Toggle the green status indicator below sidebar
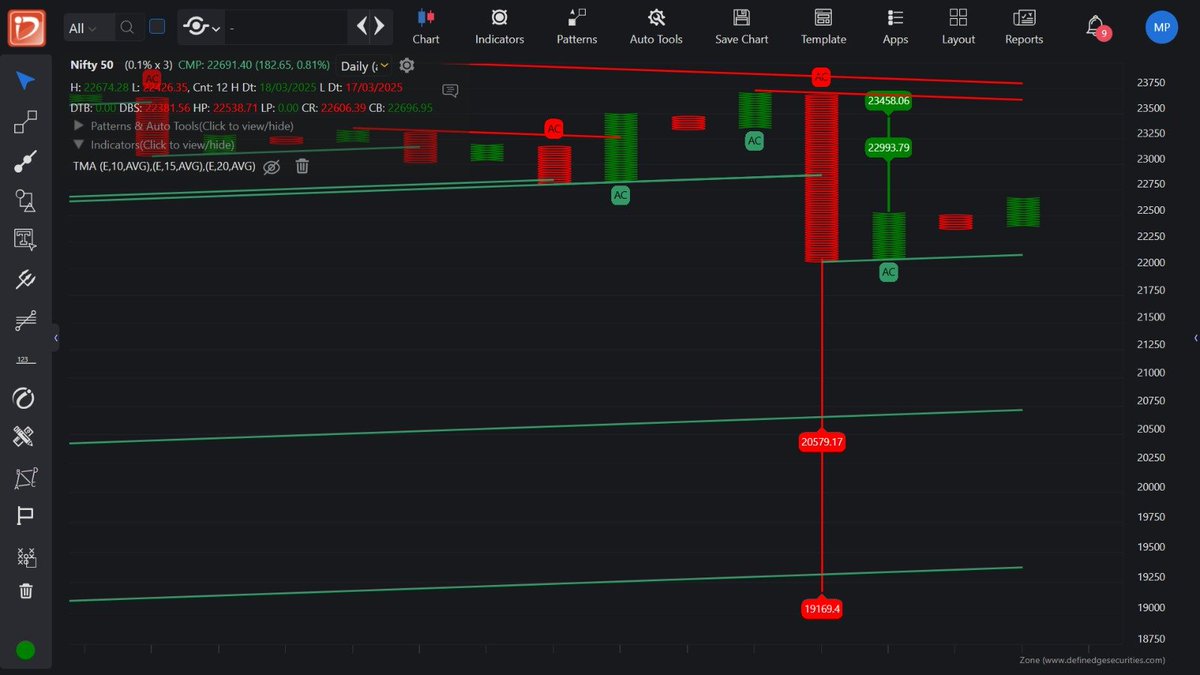The image size is (1200, 675). pos(25,650)
